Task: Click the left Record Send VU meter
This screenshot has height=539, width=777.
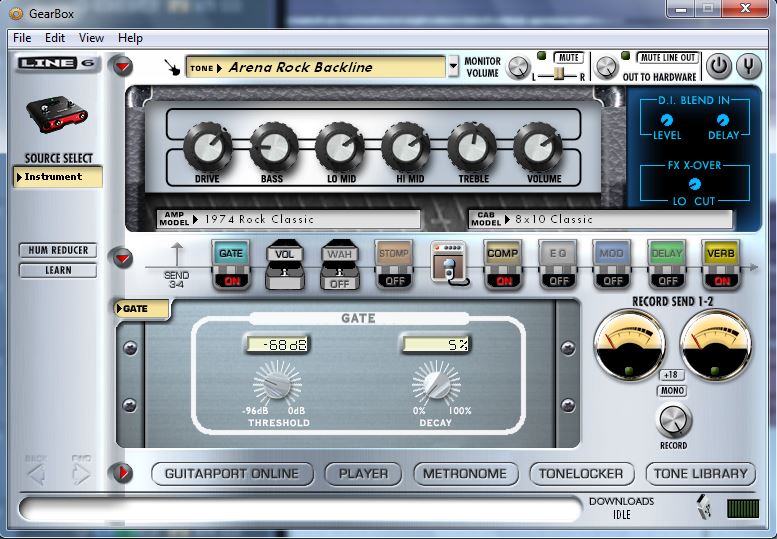Action: (x=629, y=345)
